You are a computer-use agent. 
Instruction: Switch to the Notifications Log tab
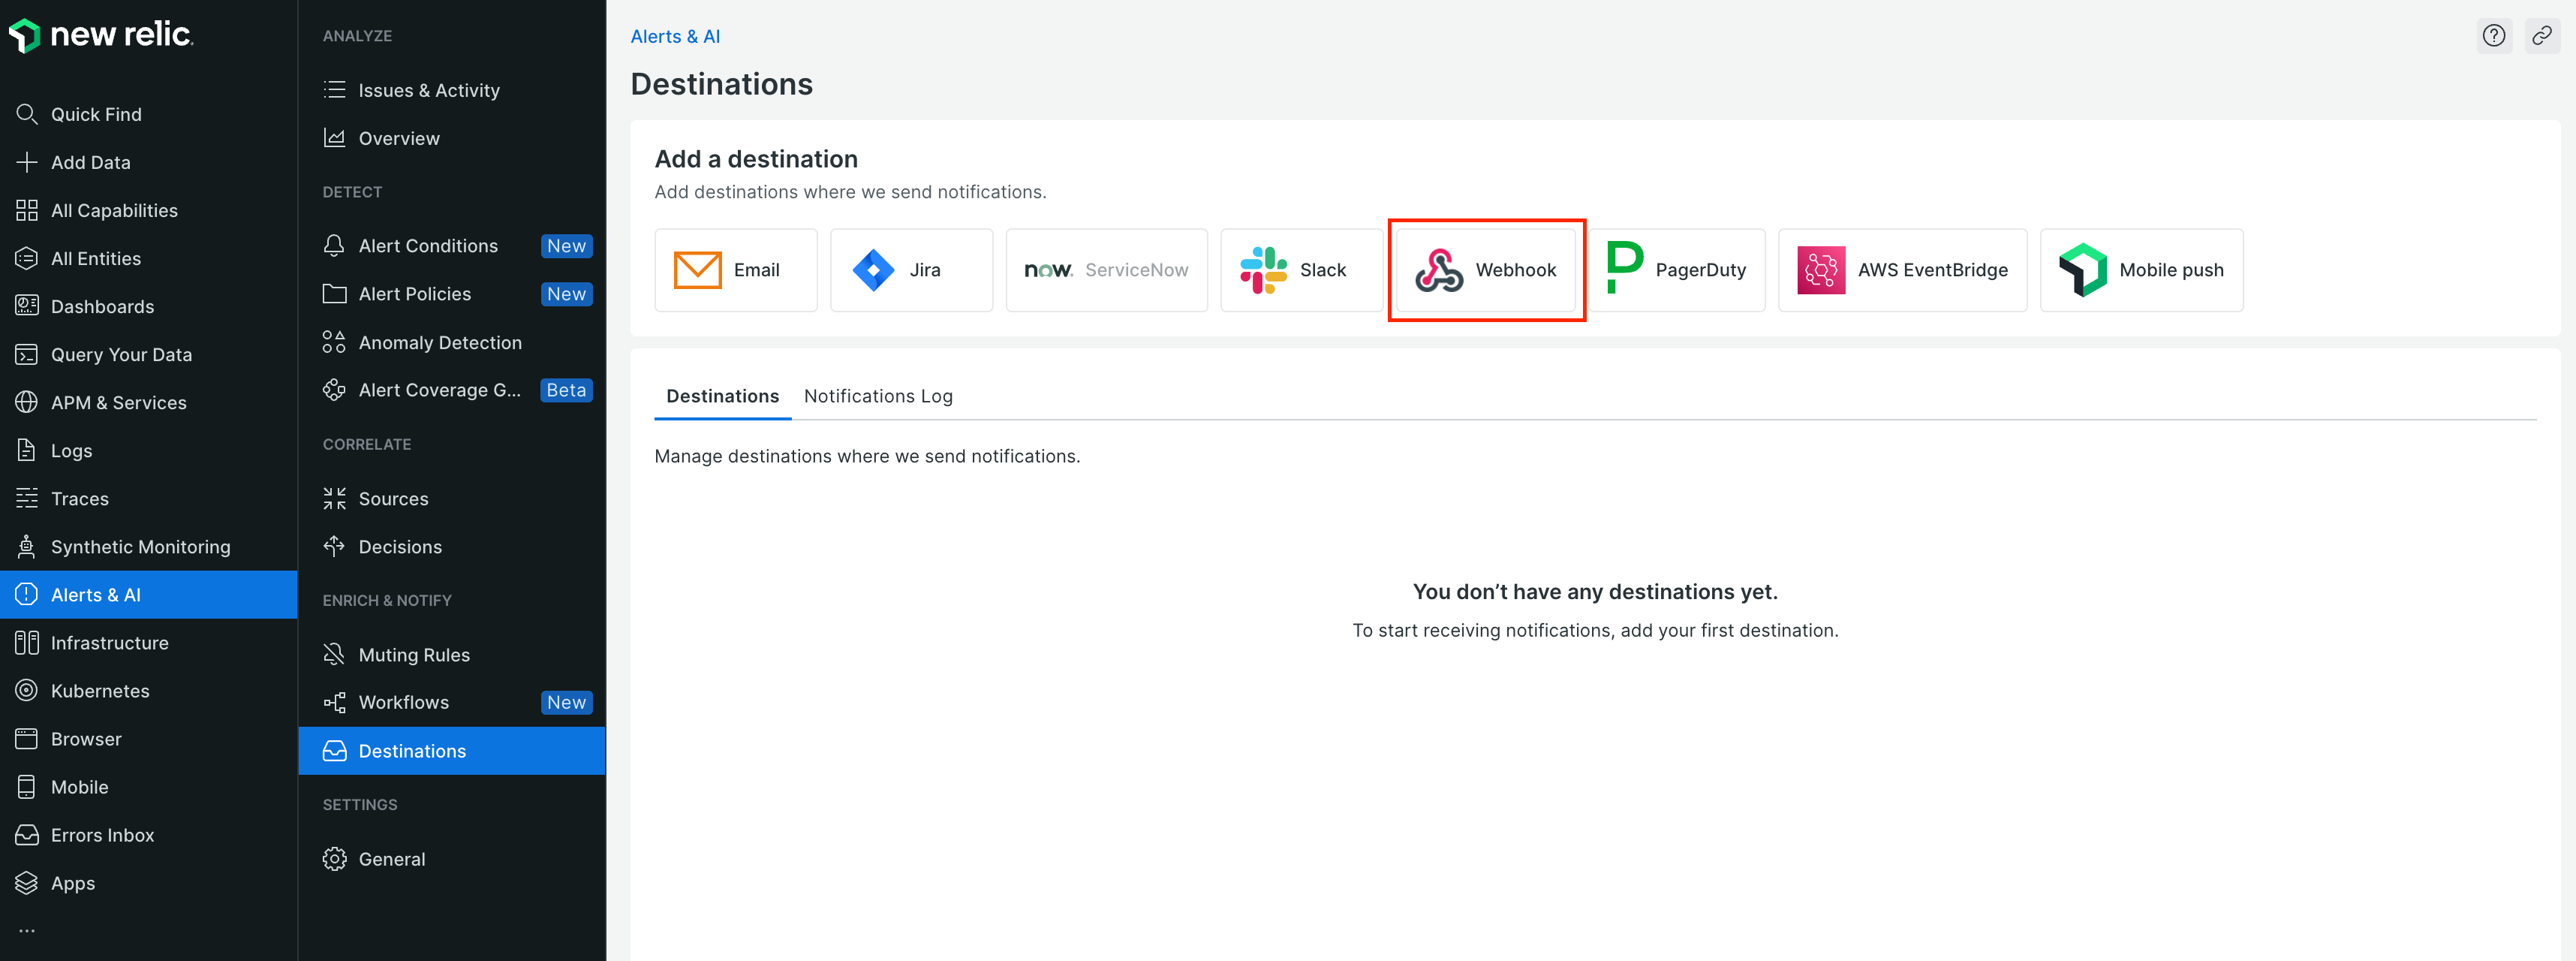point(877,396)
